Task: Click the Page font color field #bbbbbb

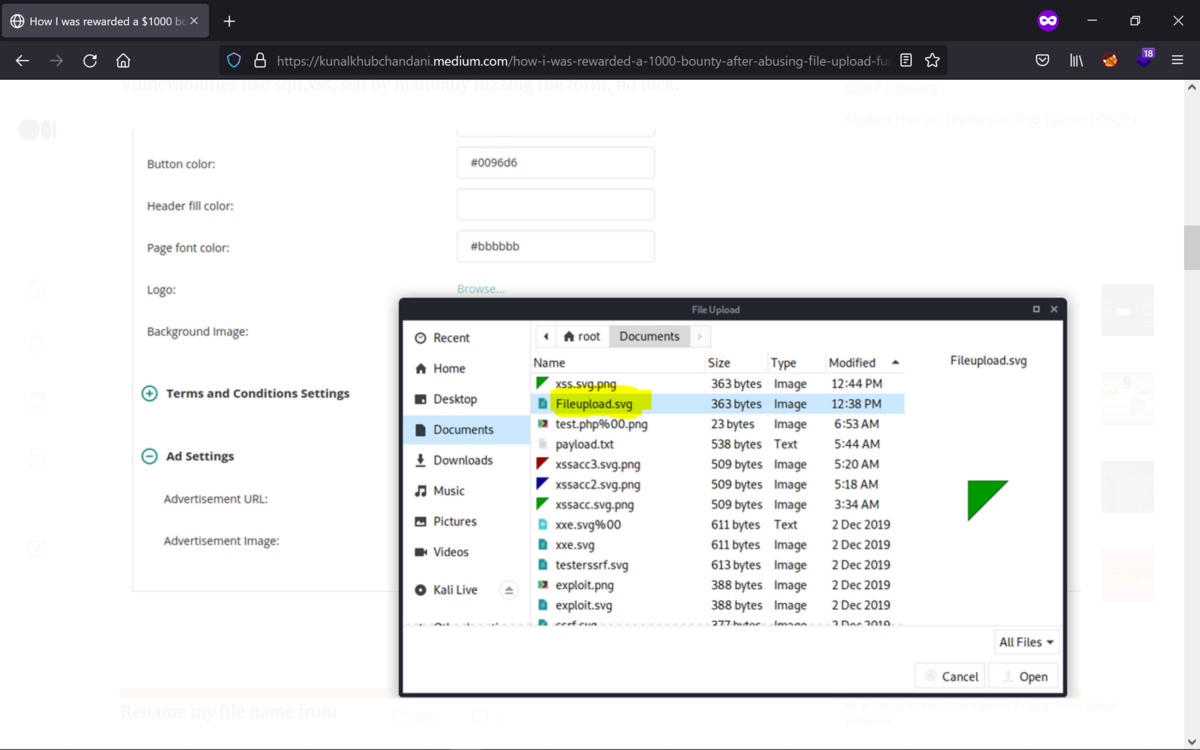Action: click(x=555, y=247)
